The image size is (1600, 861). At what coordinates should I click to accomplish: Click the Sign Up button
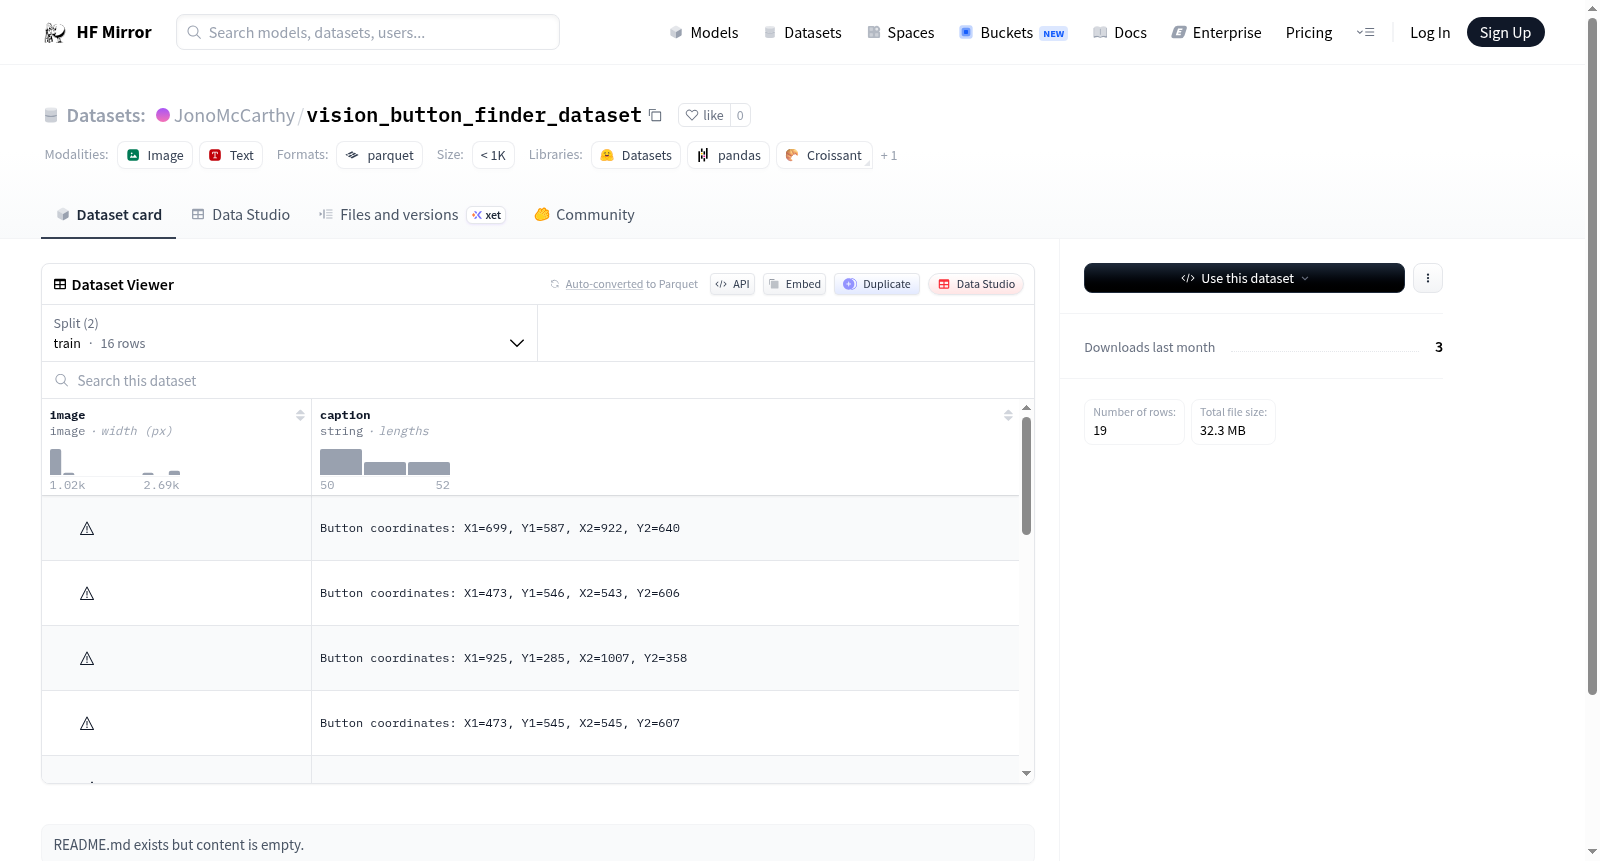(1505, 32)
